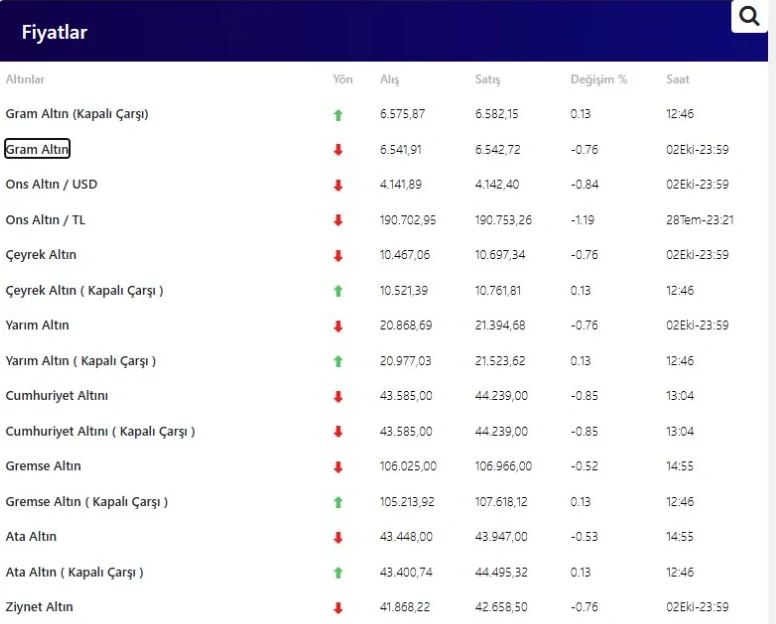Click the Saat column header
The image size is (776, 624).
click(678, 79)
